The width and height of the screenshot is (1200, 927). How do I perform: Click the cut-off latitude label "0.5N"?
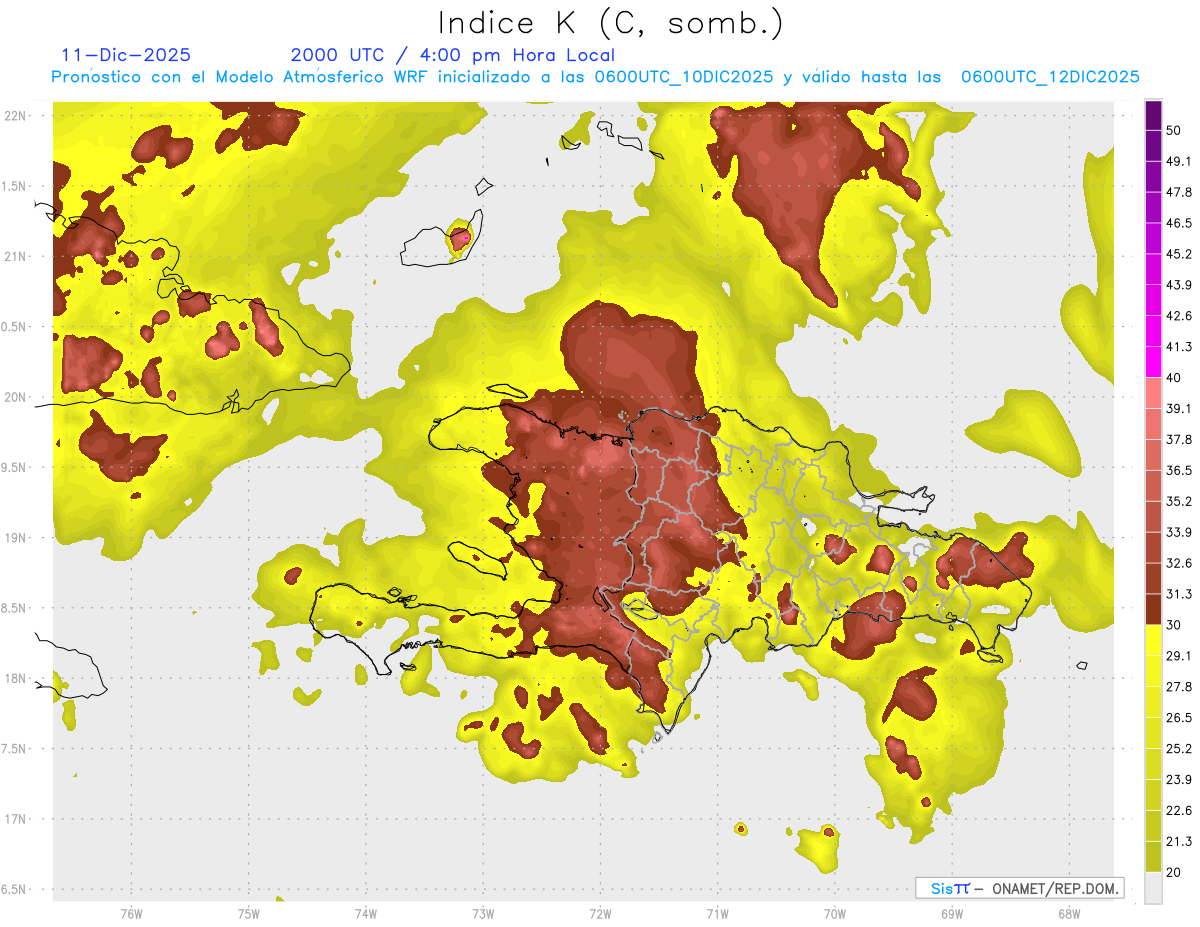(14, 327)
